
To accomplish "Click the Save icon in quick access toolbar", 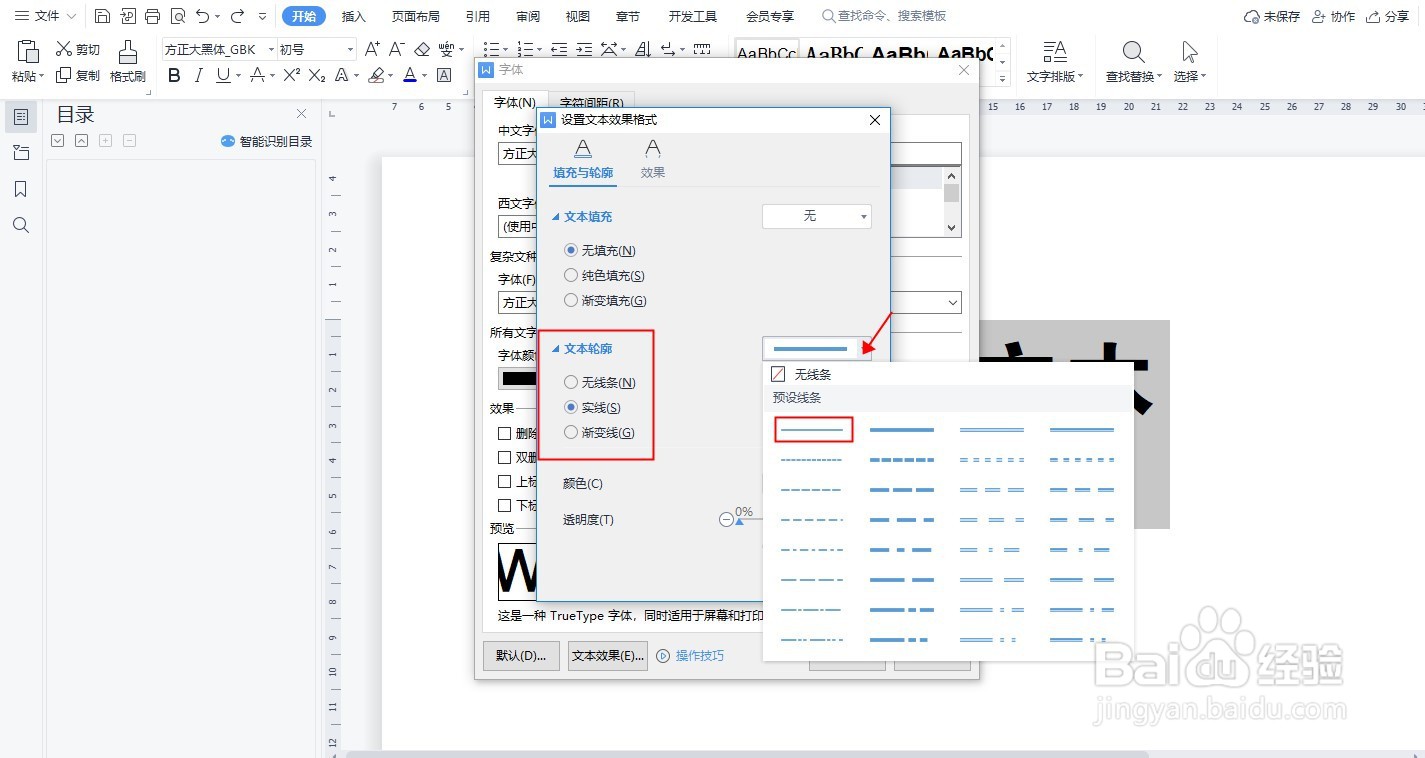I will tap(103, 16).
